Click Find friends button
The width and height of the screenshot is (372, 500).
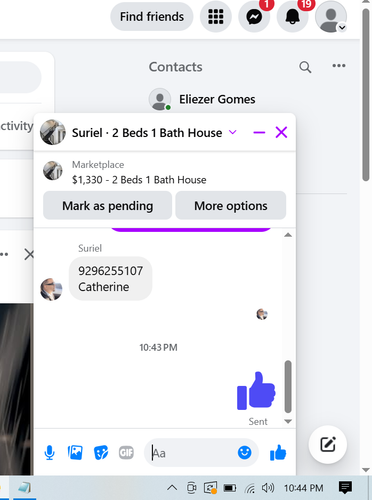[x=152, y=17]
